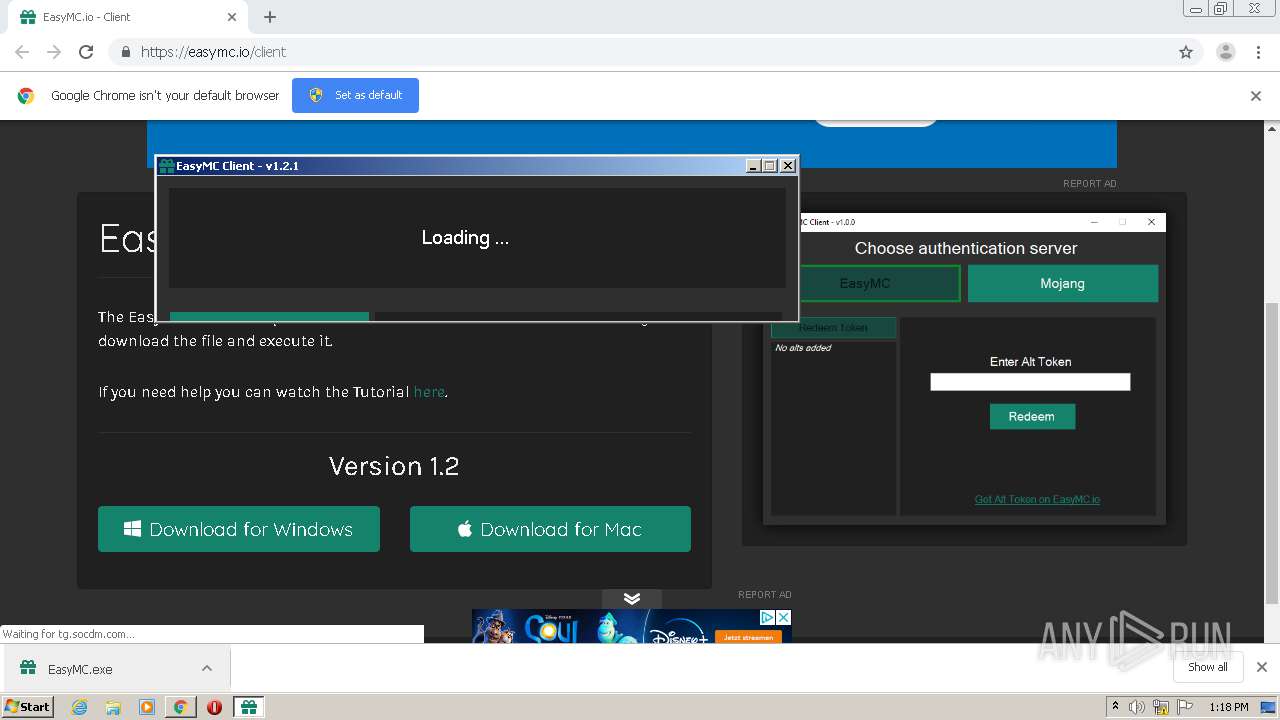
Task: Open Chrome's three-dot menu
Action: tap(1259, 52)
